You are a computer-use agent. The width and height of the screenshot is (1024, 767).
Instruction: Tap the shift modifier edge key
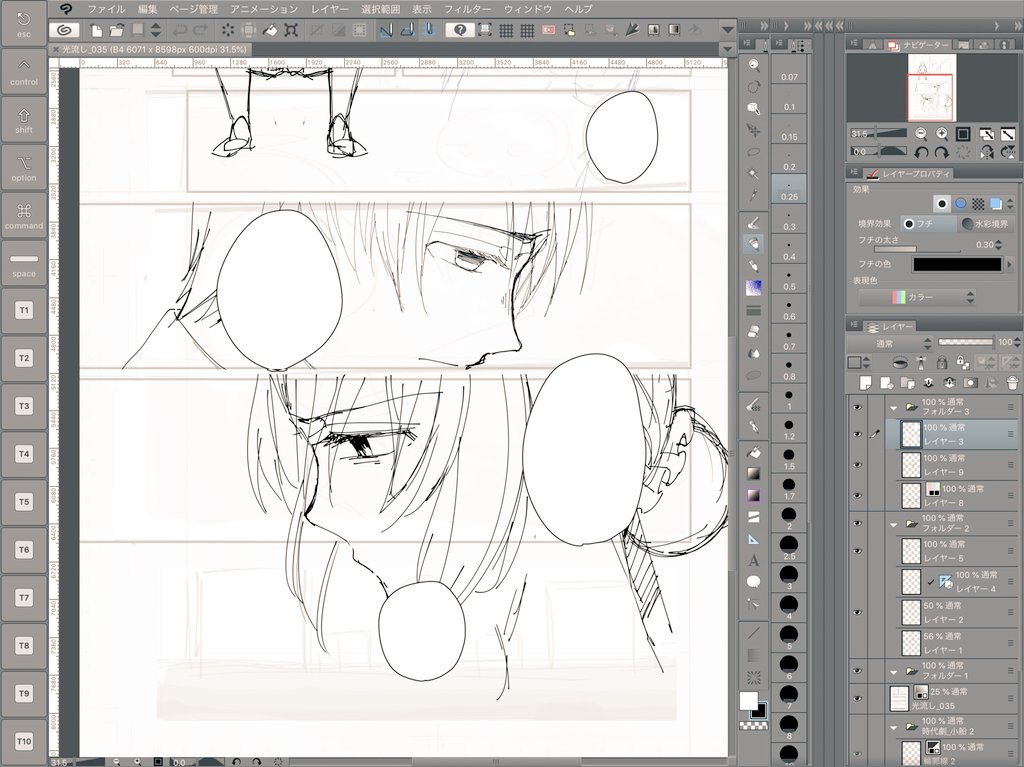click(24, 121)
